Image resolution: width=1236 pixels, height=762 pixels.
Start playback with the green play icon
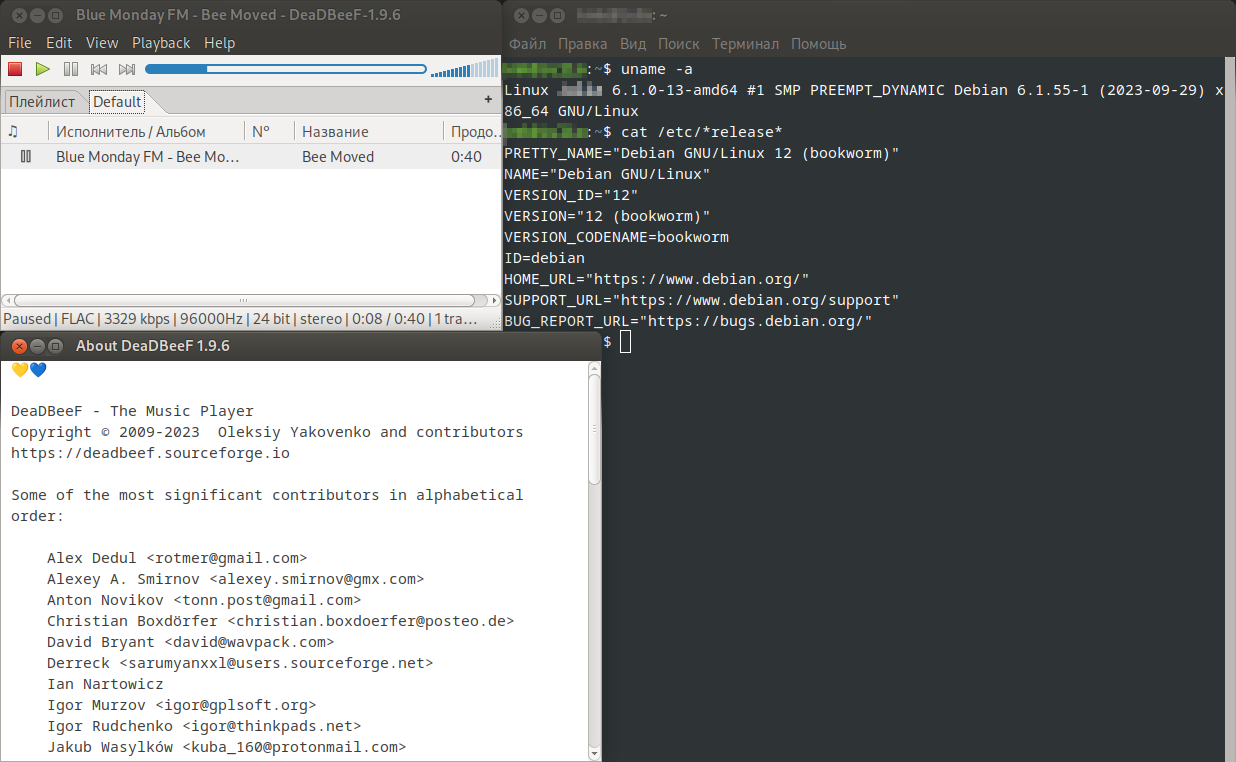tap(42, 68)
